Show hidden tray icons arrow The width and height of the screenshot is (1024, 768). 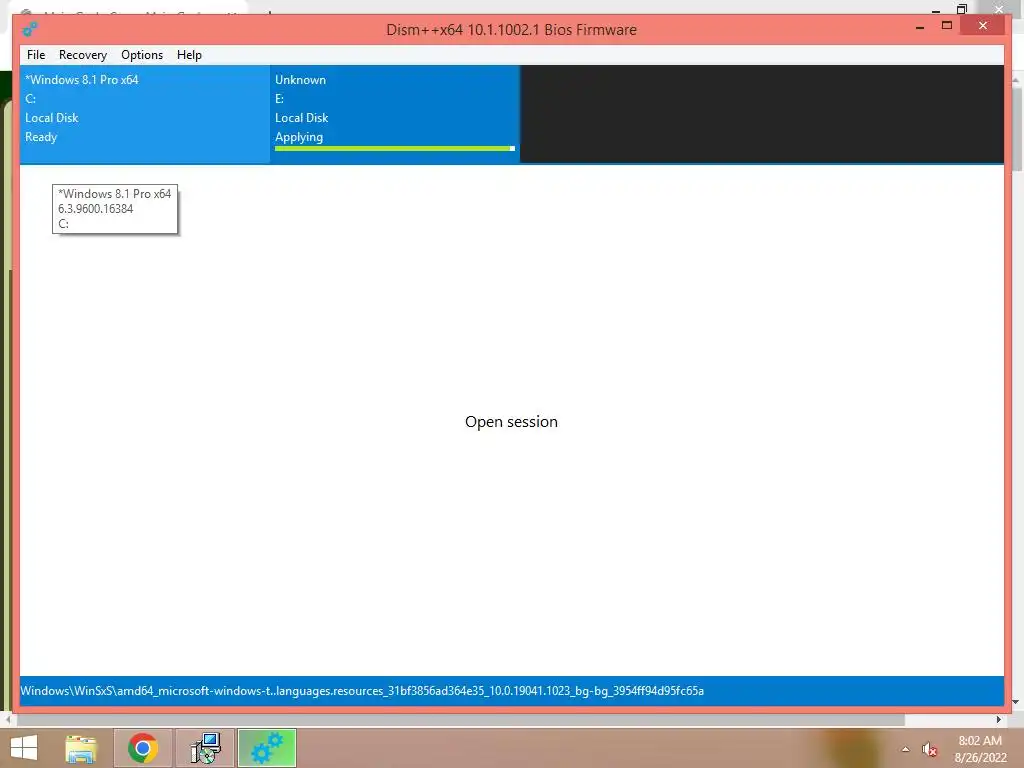pyautogui.click(x=906, y=749)
